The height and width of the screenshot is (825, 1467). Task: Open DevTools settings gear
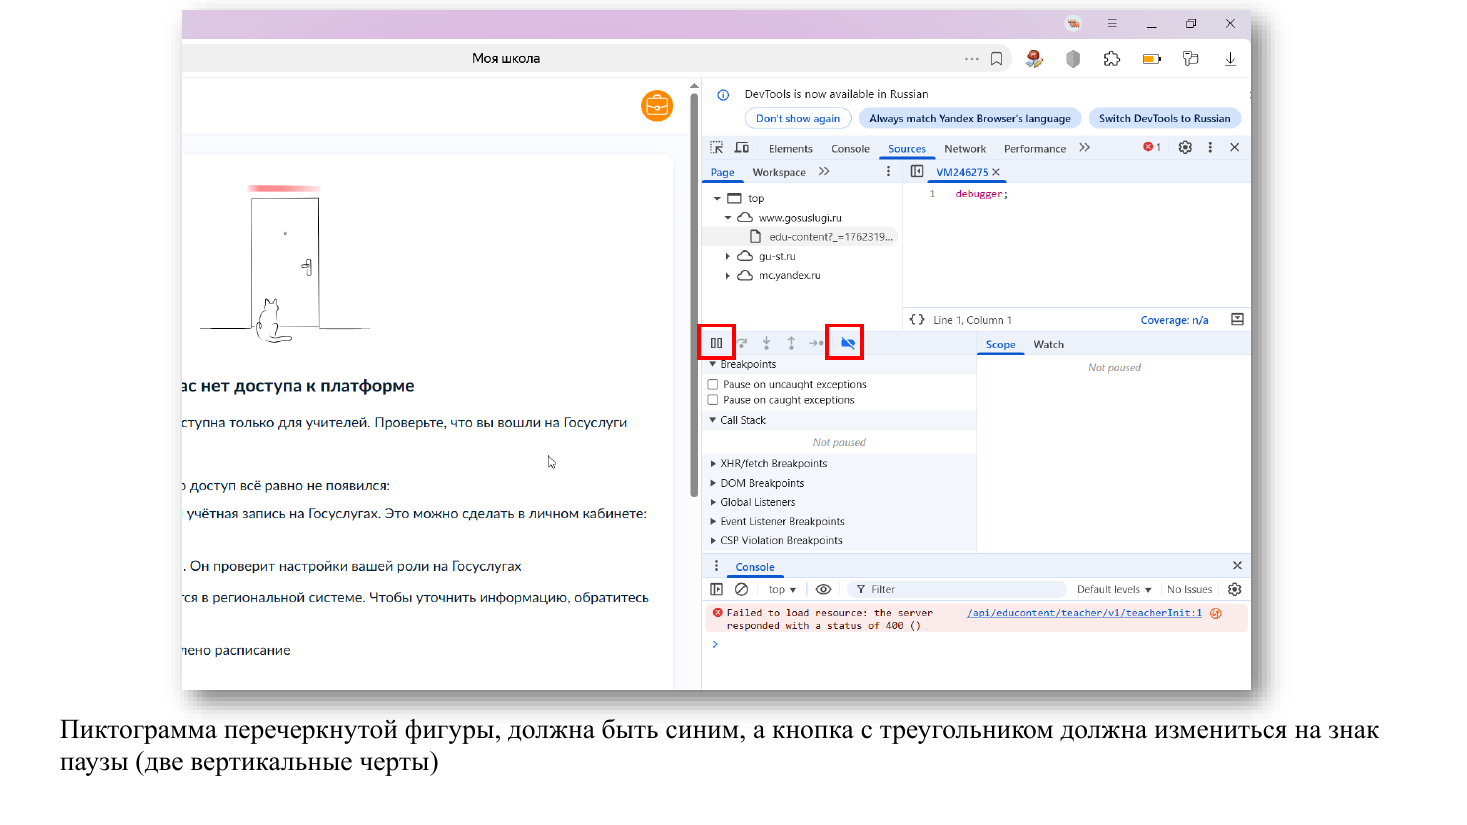pos(1185,147)
